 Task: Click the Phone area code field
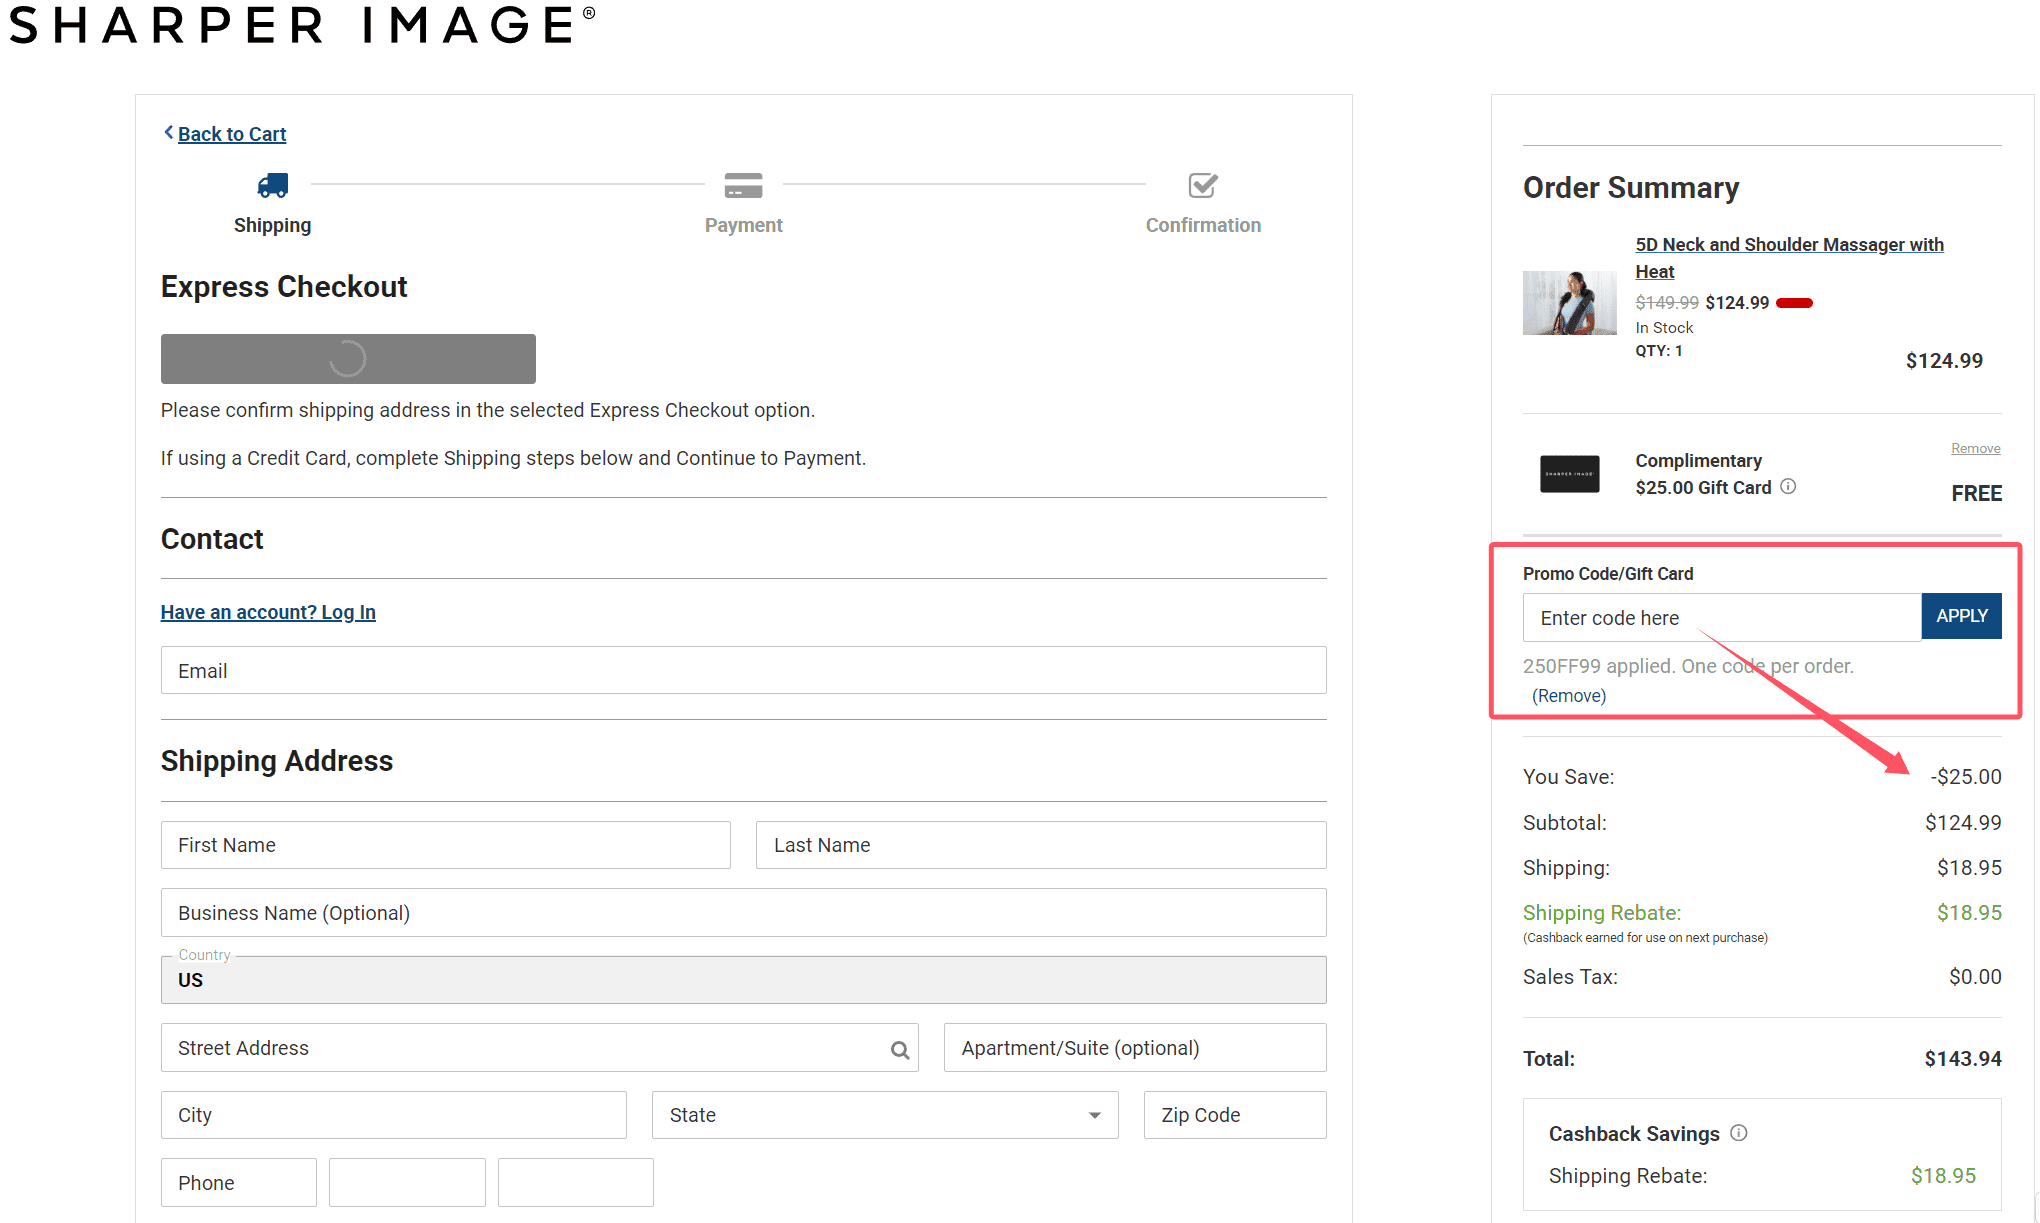pos(238,1183)
